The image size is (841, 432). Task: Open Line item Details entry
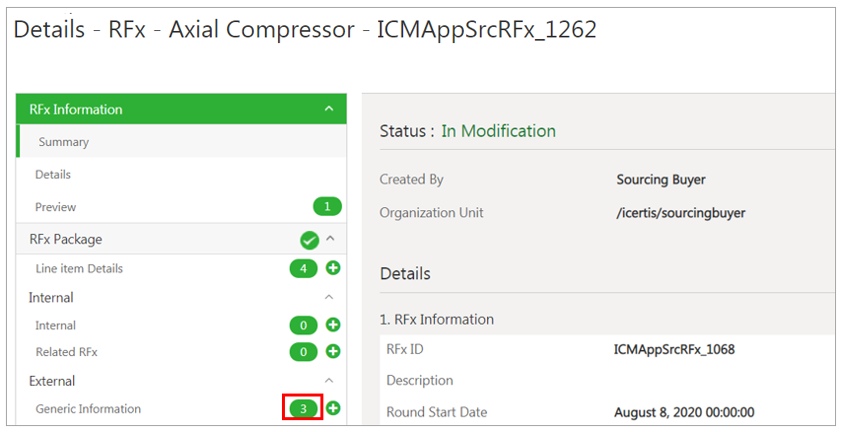pos(79,268)
